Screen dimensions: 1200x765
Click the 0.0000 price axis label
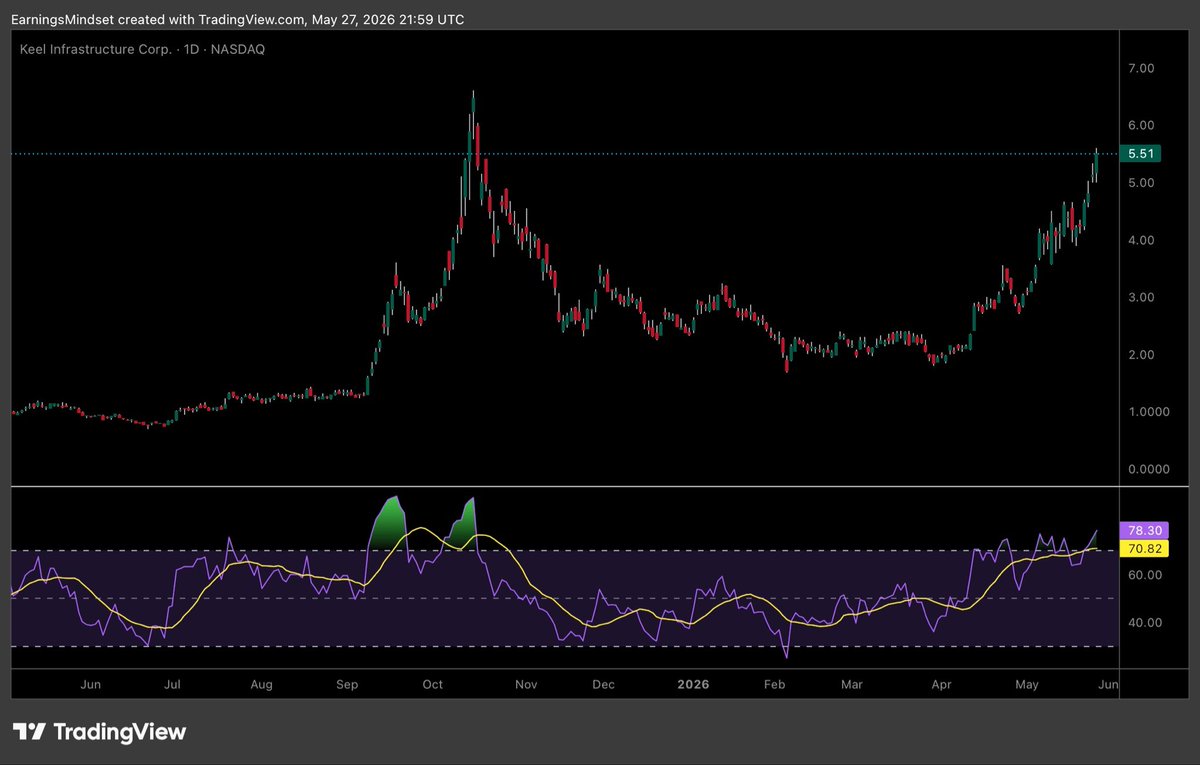1148,469
